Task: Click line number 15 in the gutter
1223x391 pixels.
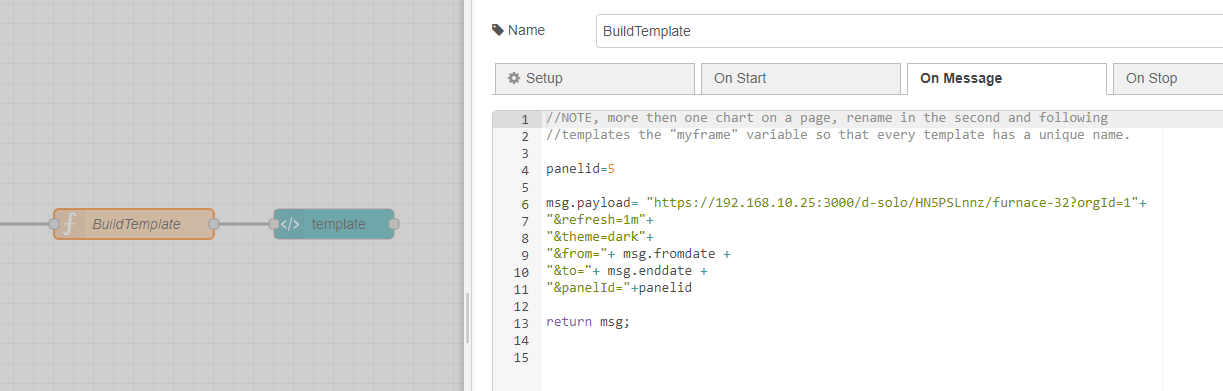Action: [x=520, y=357]
